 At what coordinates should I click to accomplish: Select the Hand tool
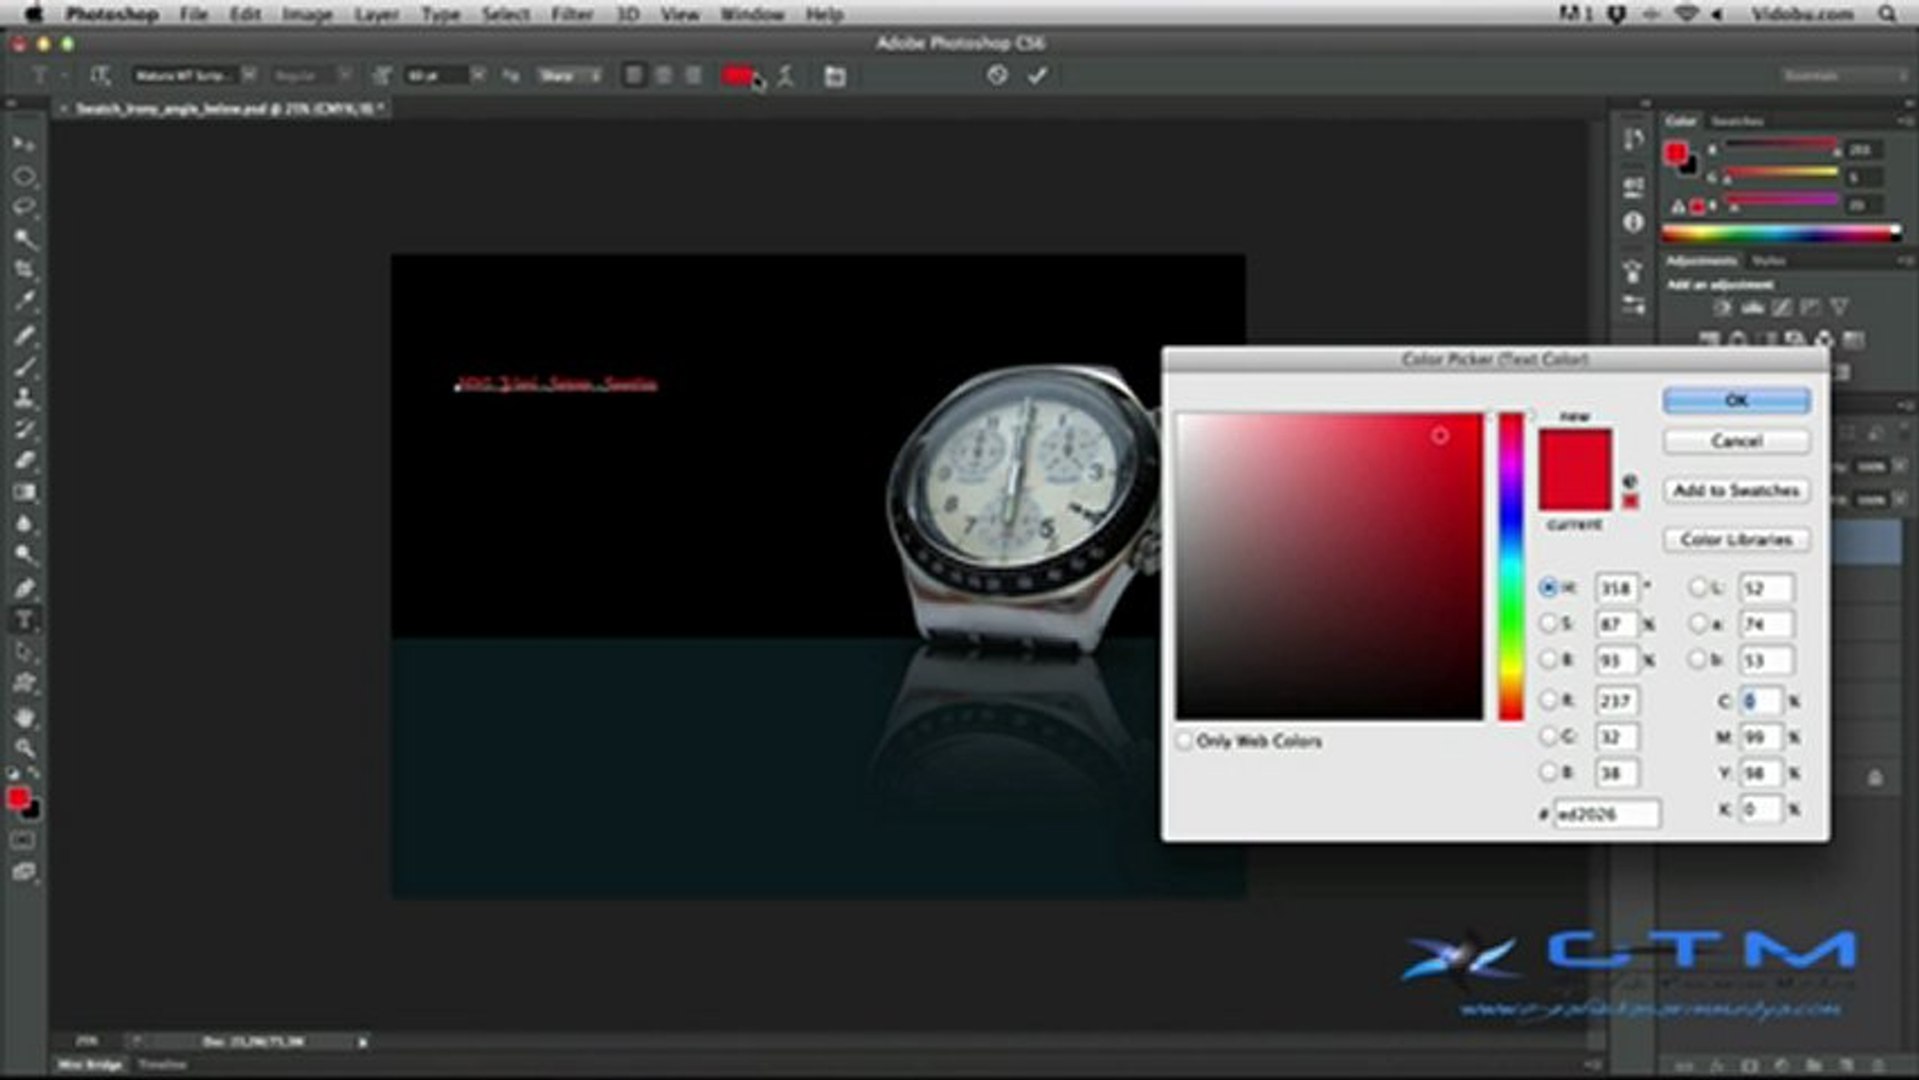pos(24,716)
